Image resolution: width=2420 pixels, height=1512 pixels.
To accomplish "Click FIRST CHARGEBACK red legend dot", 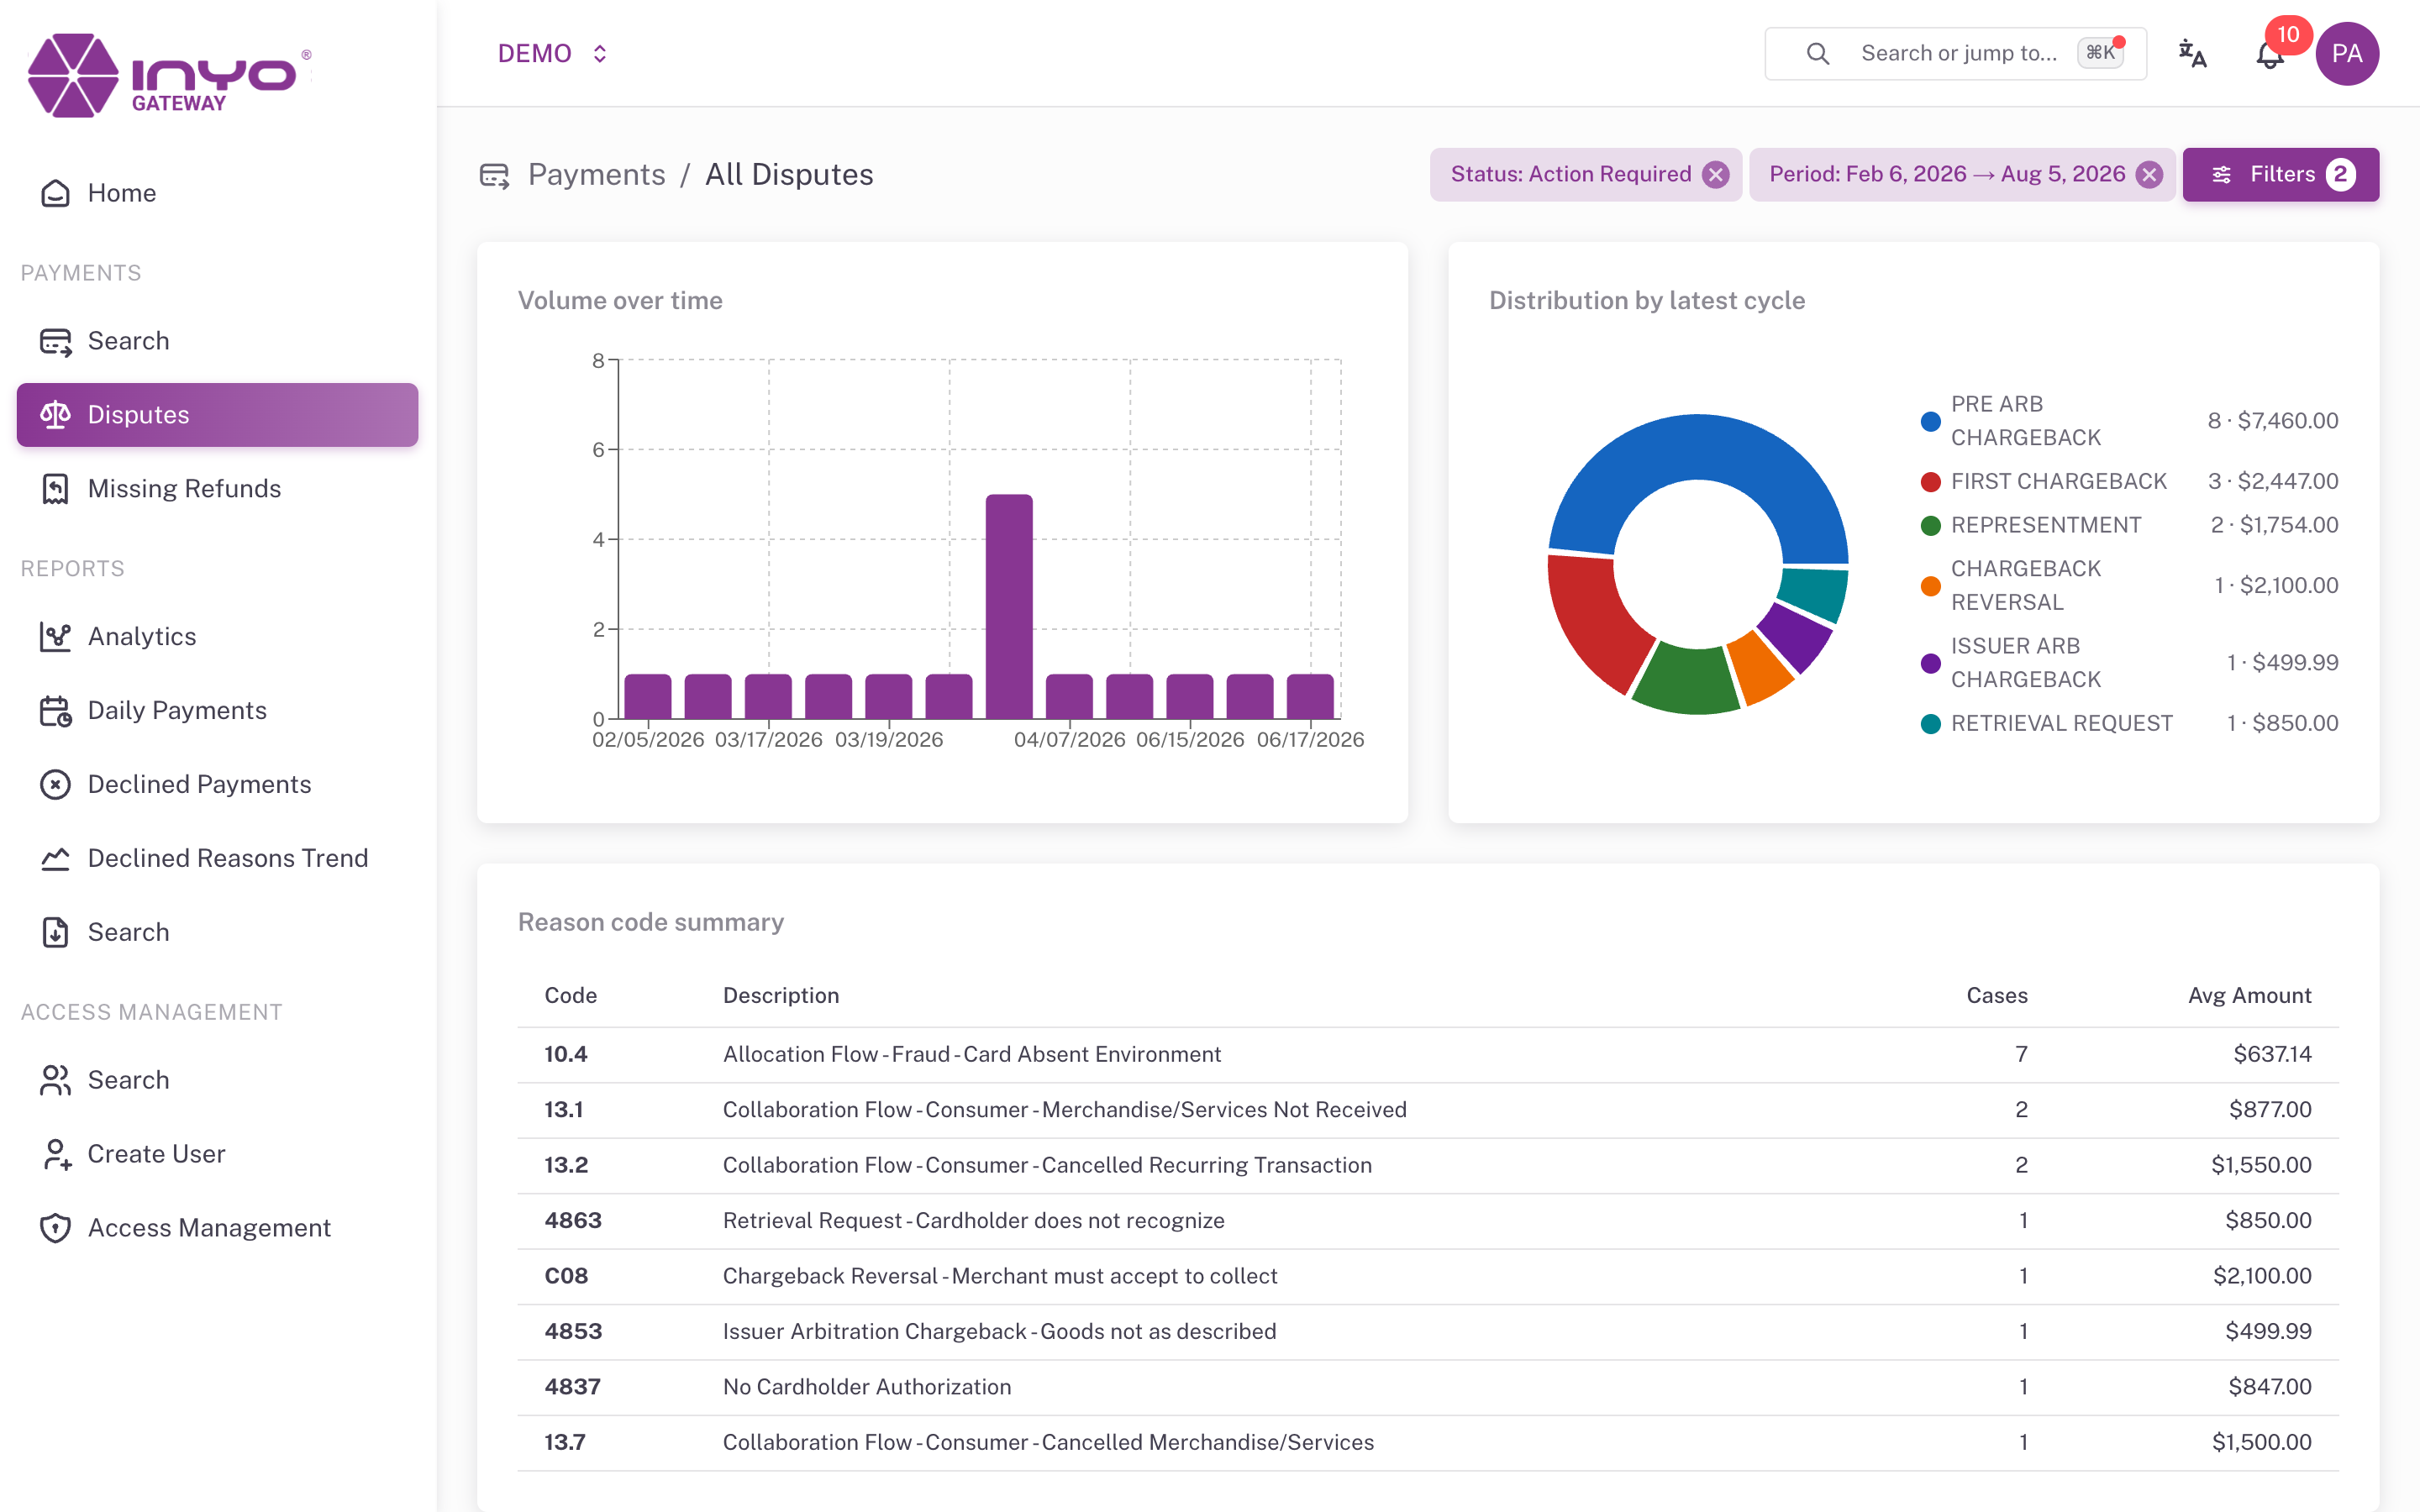I will click(x=1931, y=482).
